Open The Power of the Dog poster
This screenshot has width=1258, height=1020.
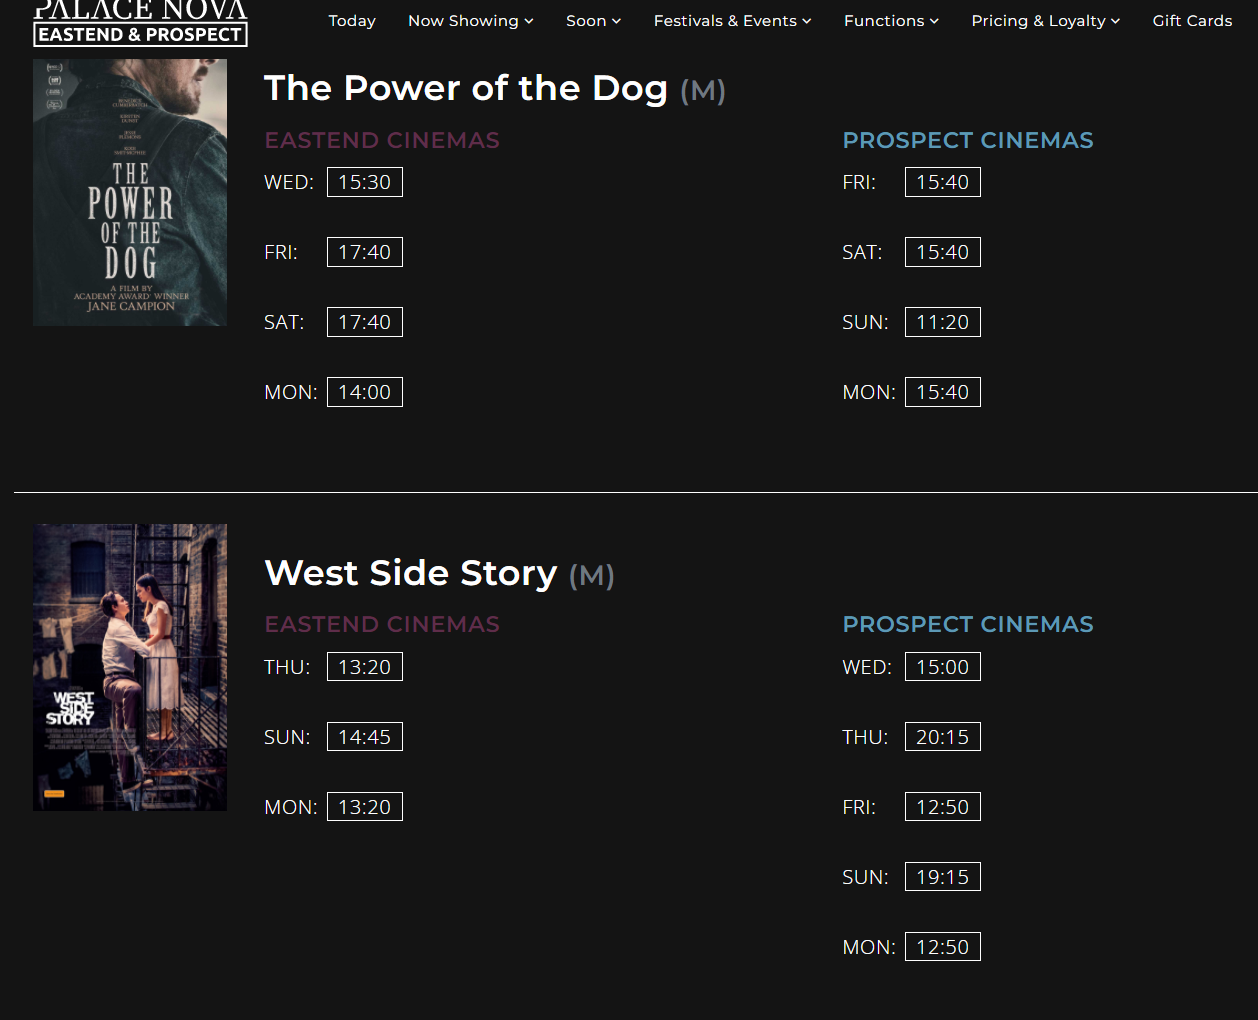(x=130, y=192)
